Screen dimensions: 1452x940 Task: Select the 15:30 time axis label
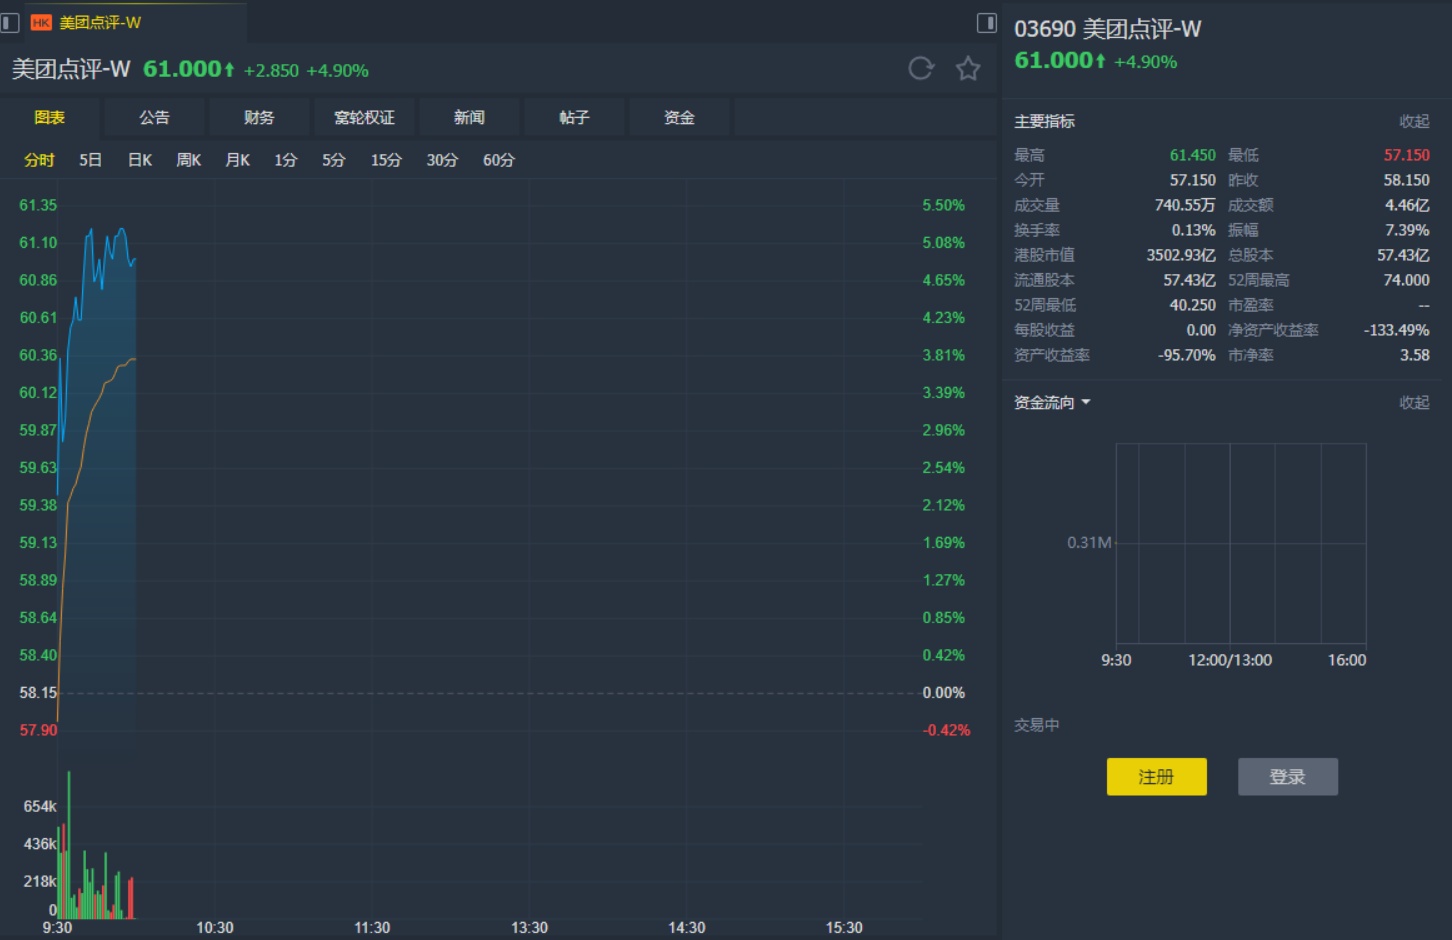coord(844,928)
